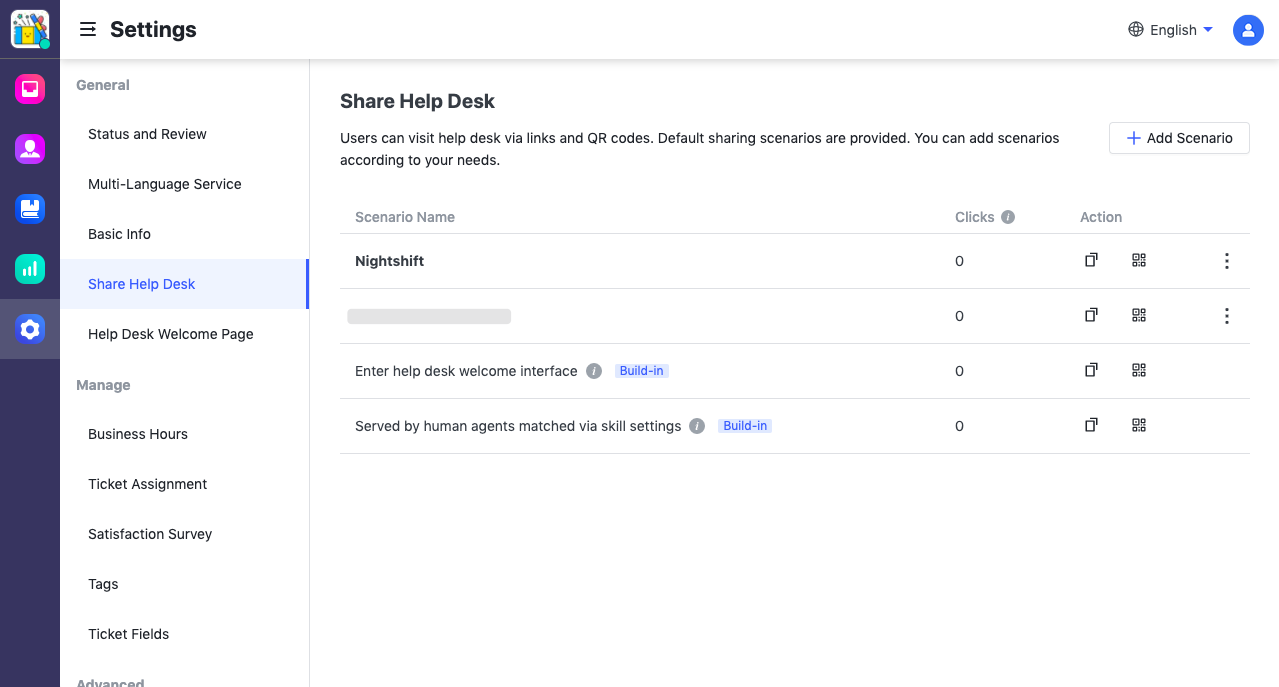Show QR code for Served by human agents row

tap(1139, 425)
